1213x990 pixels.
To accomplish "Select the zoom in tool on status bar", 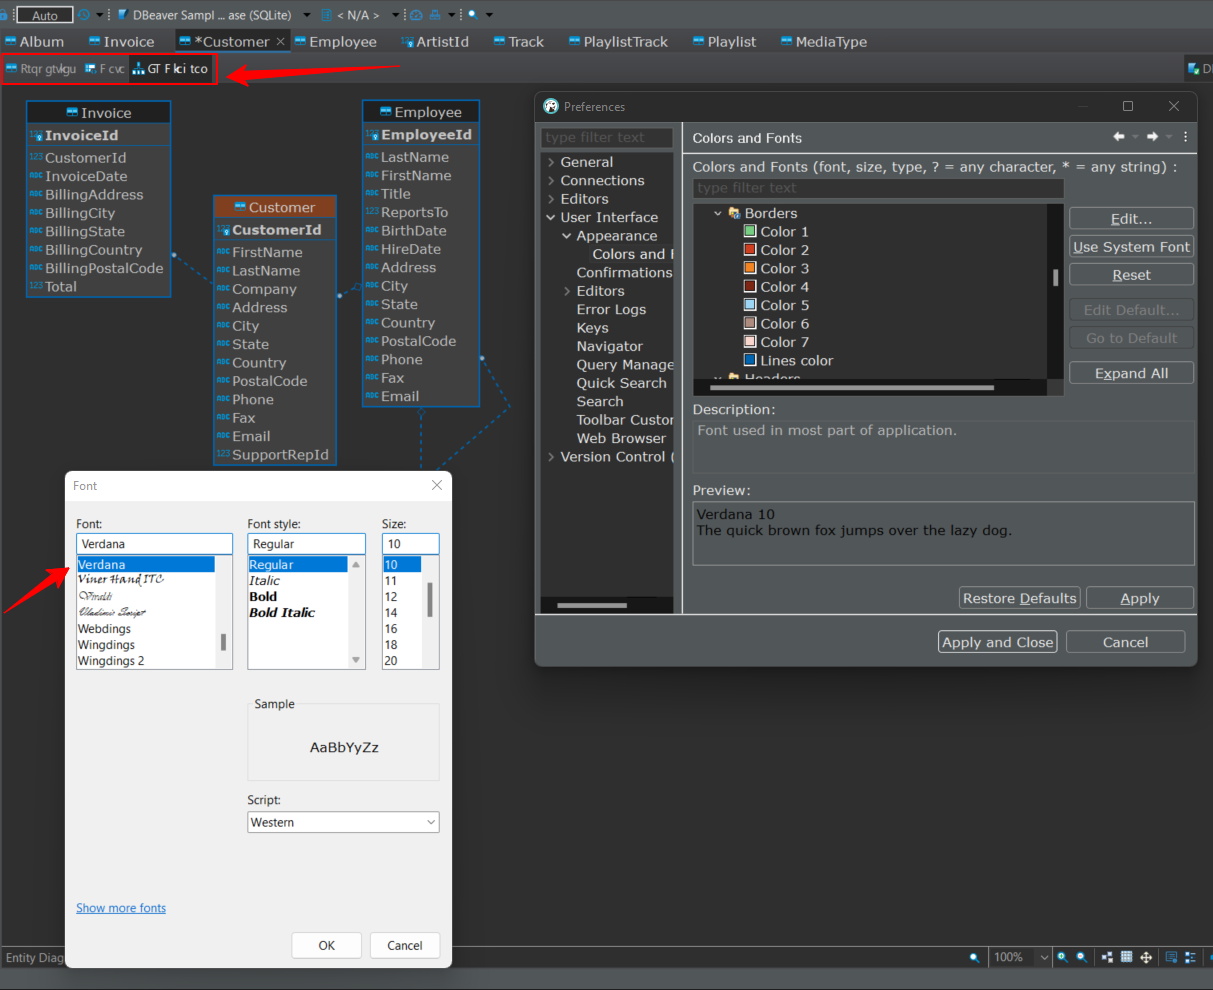I will tap(1061, 957).
